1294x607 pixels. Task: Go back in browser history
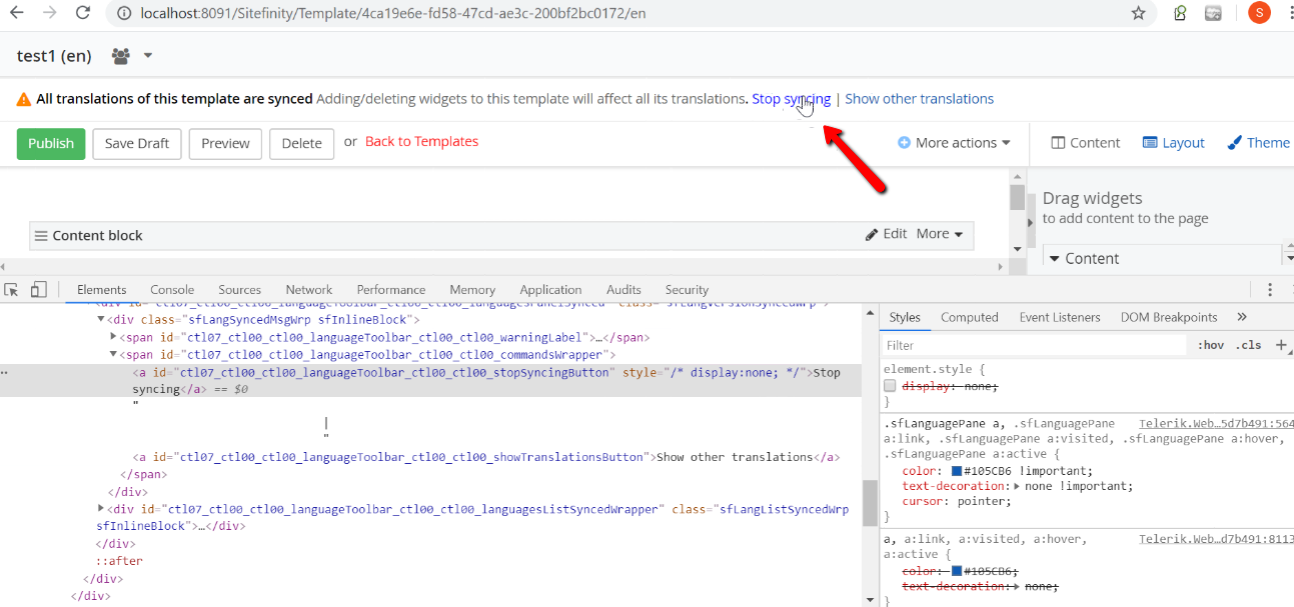17,13
